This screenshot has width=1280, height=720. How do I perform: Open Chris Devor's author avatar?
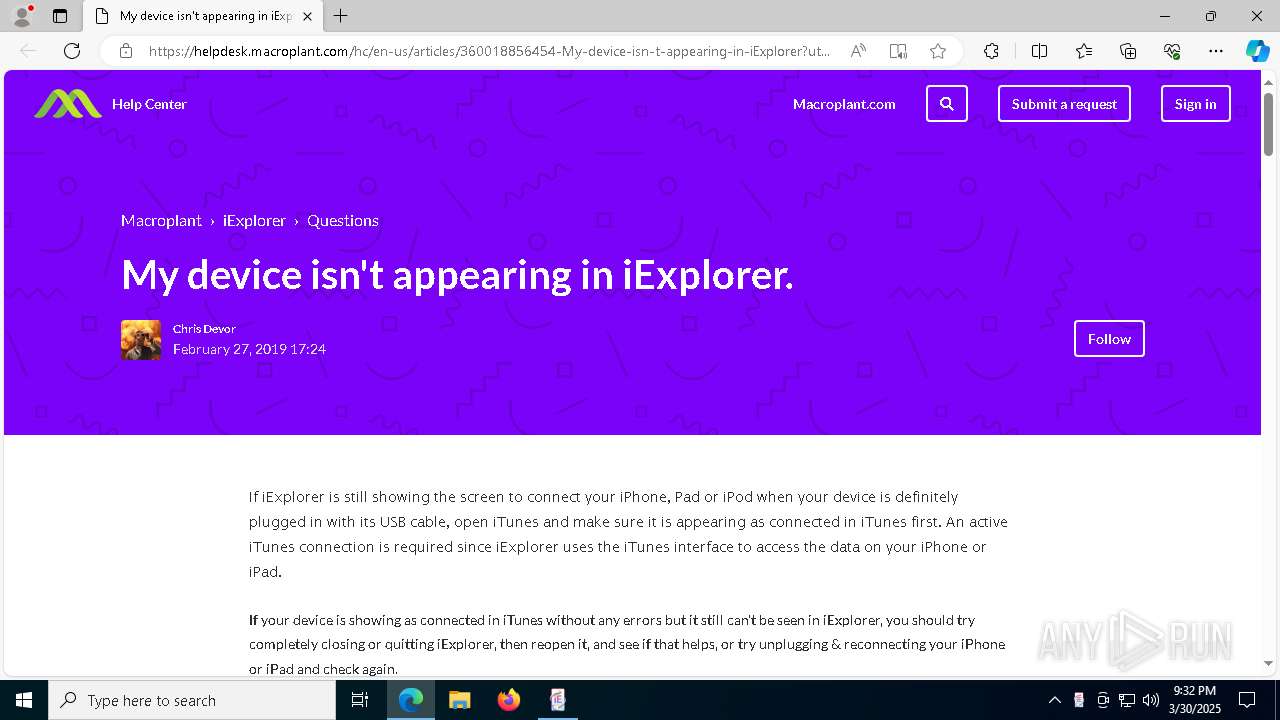tap(141, 340)
